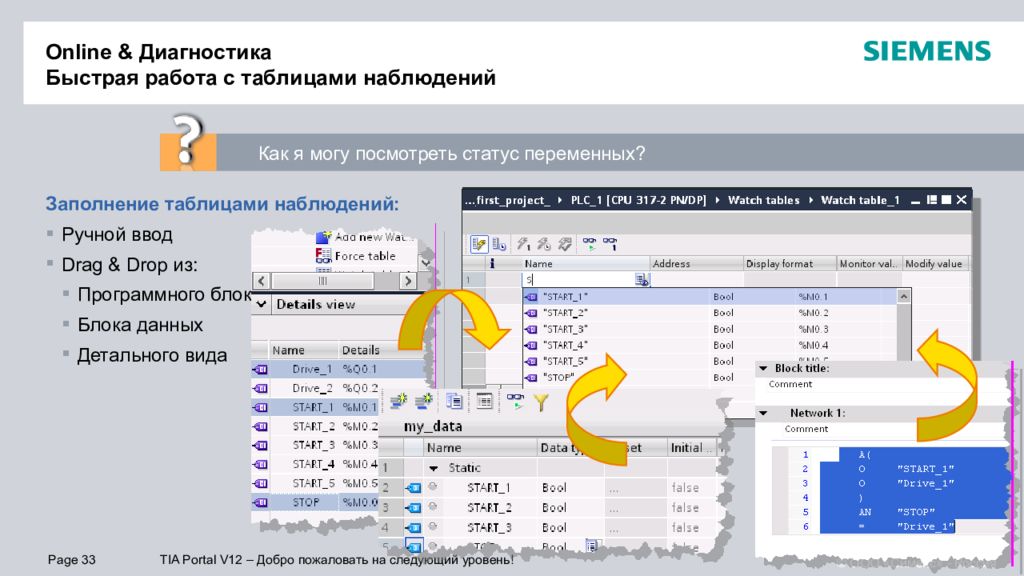This screenshot has width=1024, height=576.
Task: Click the tag icon next to Drive_1
Action: tap(261, 369)
